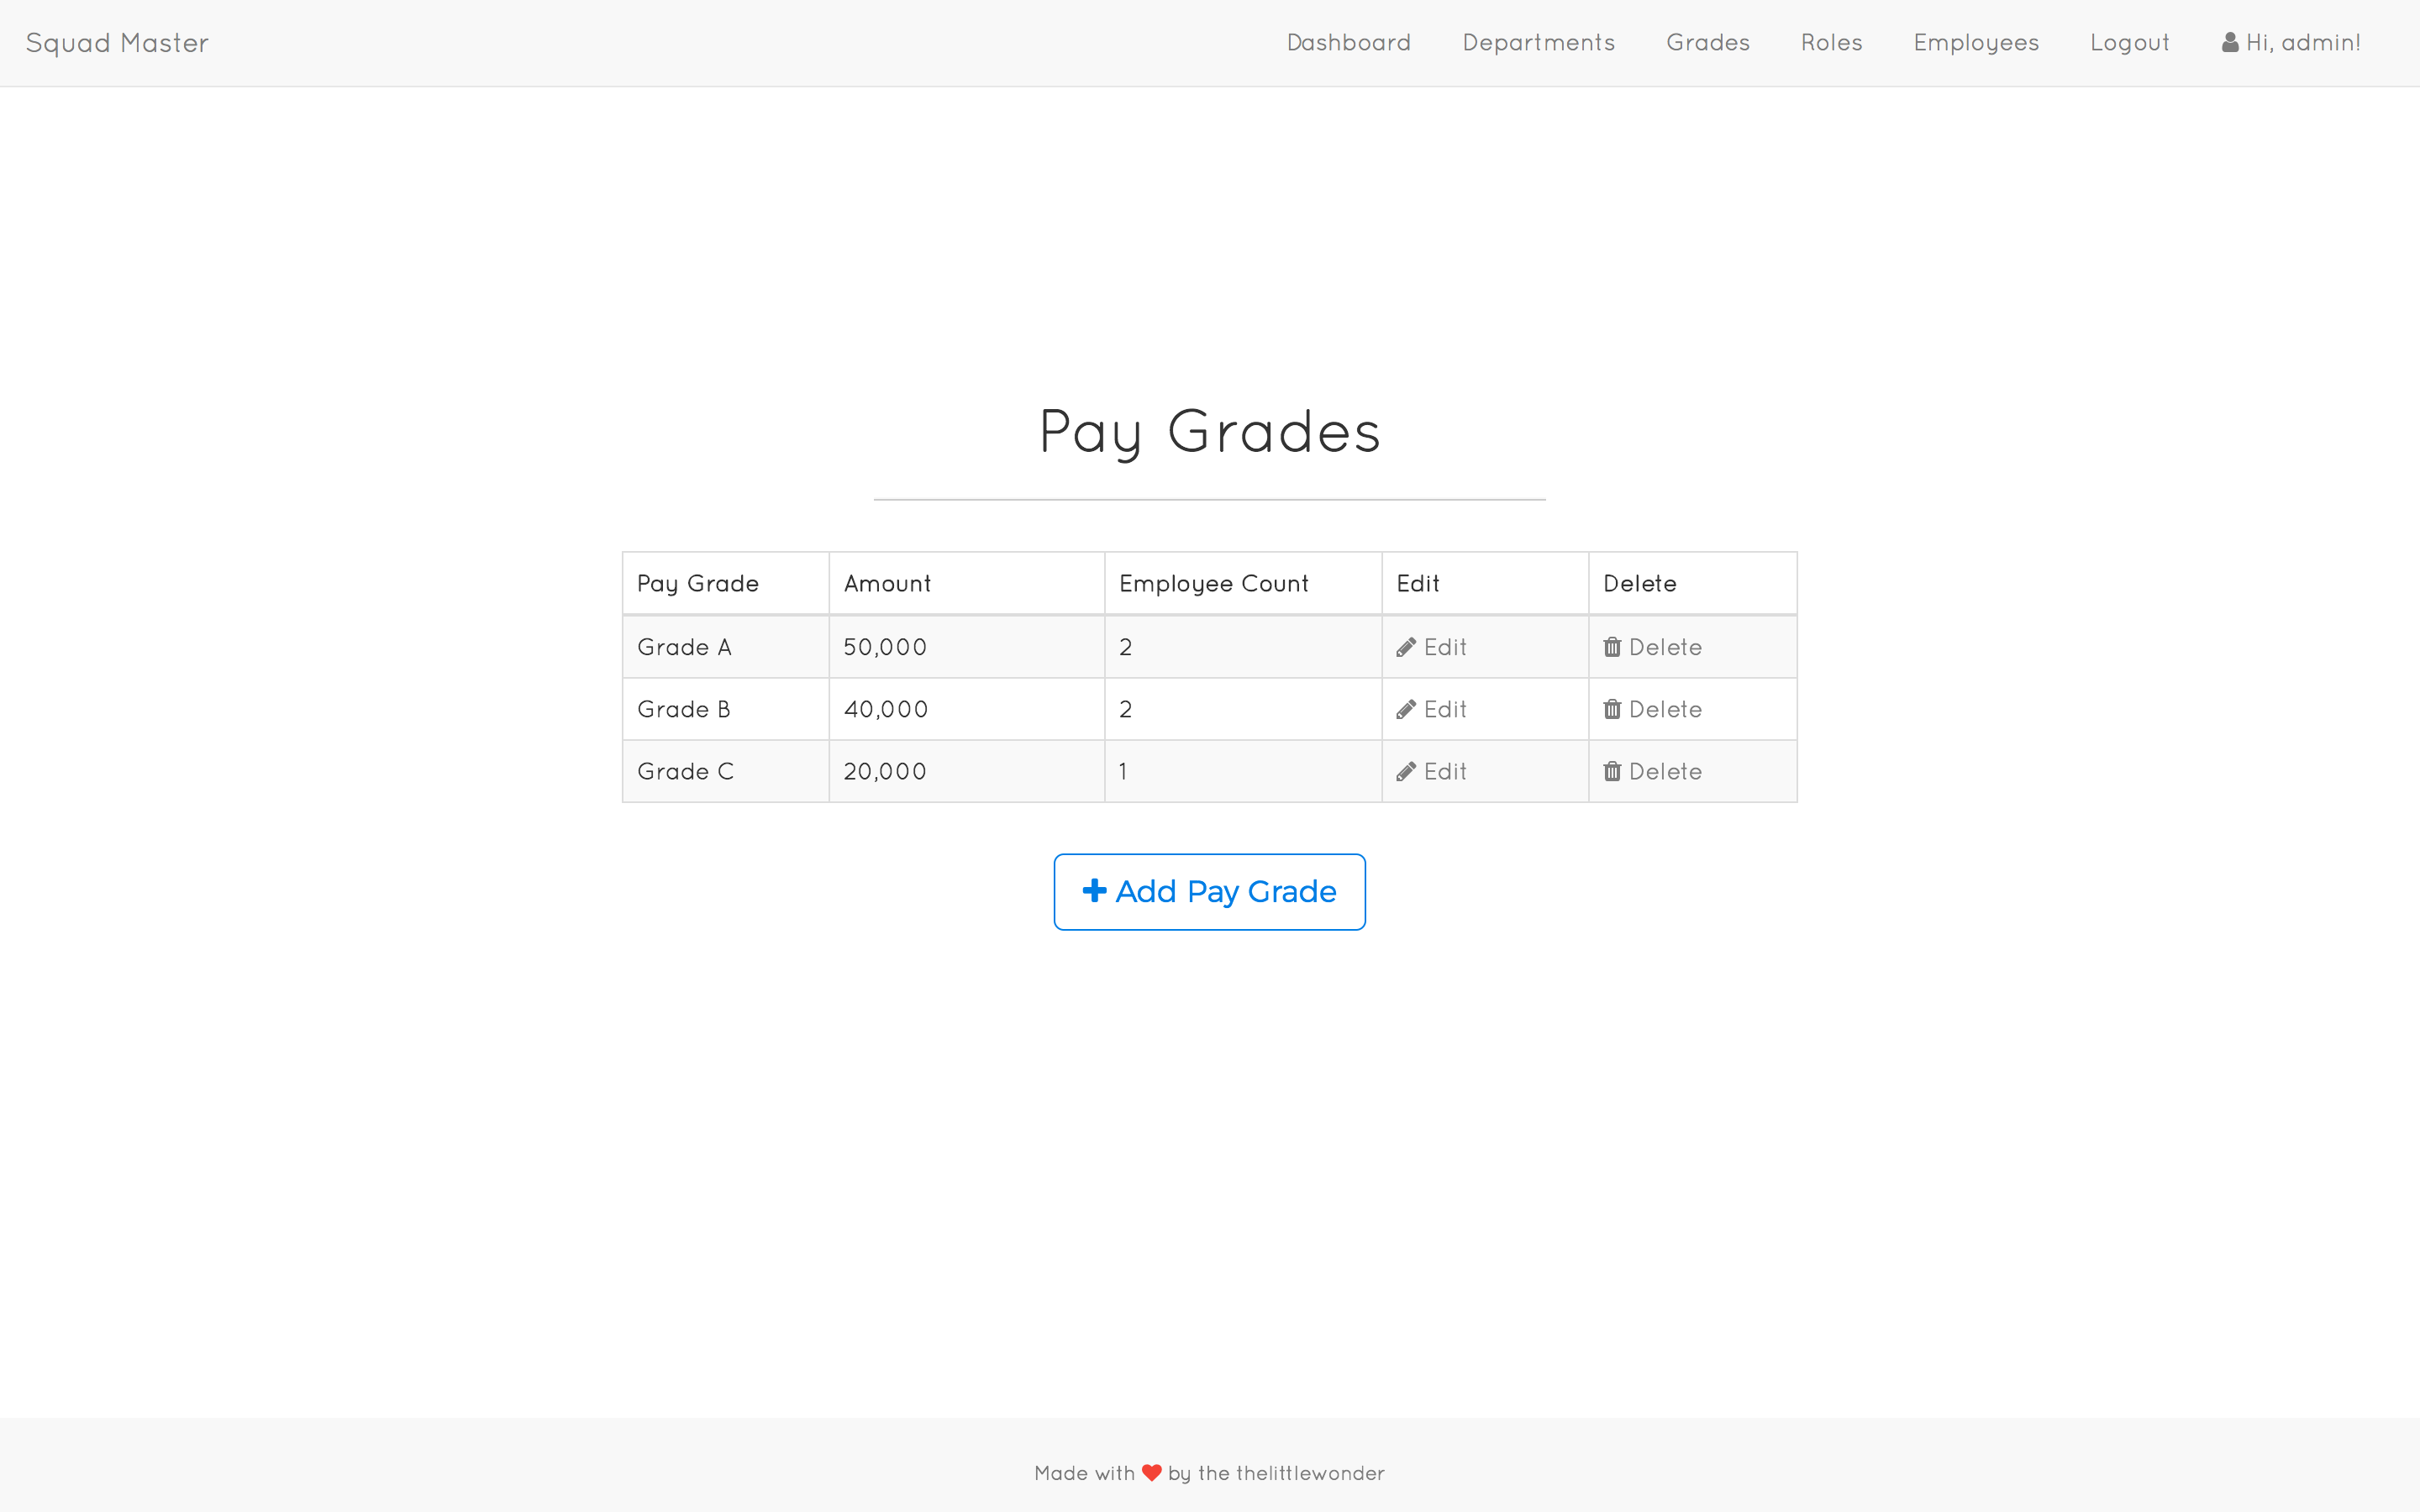
Task: Navigate to the Roles page
Action: click(x=1831, y=43)
